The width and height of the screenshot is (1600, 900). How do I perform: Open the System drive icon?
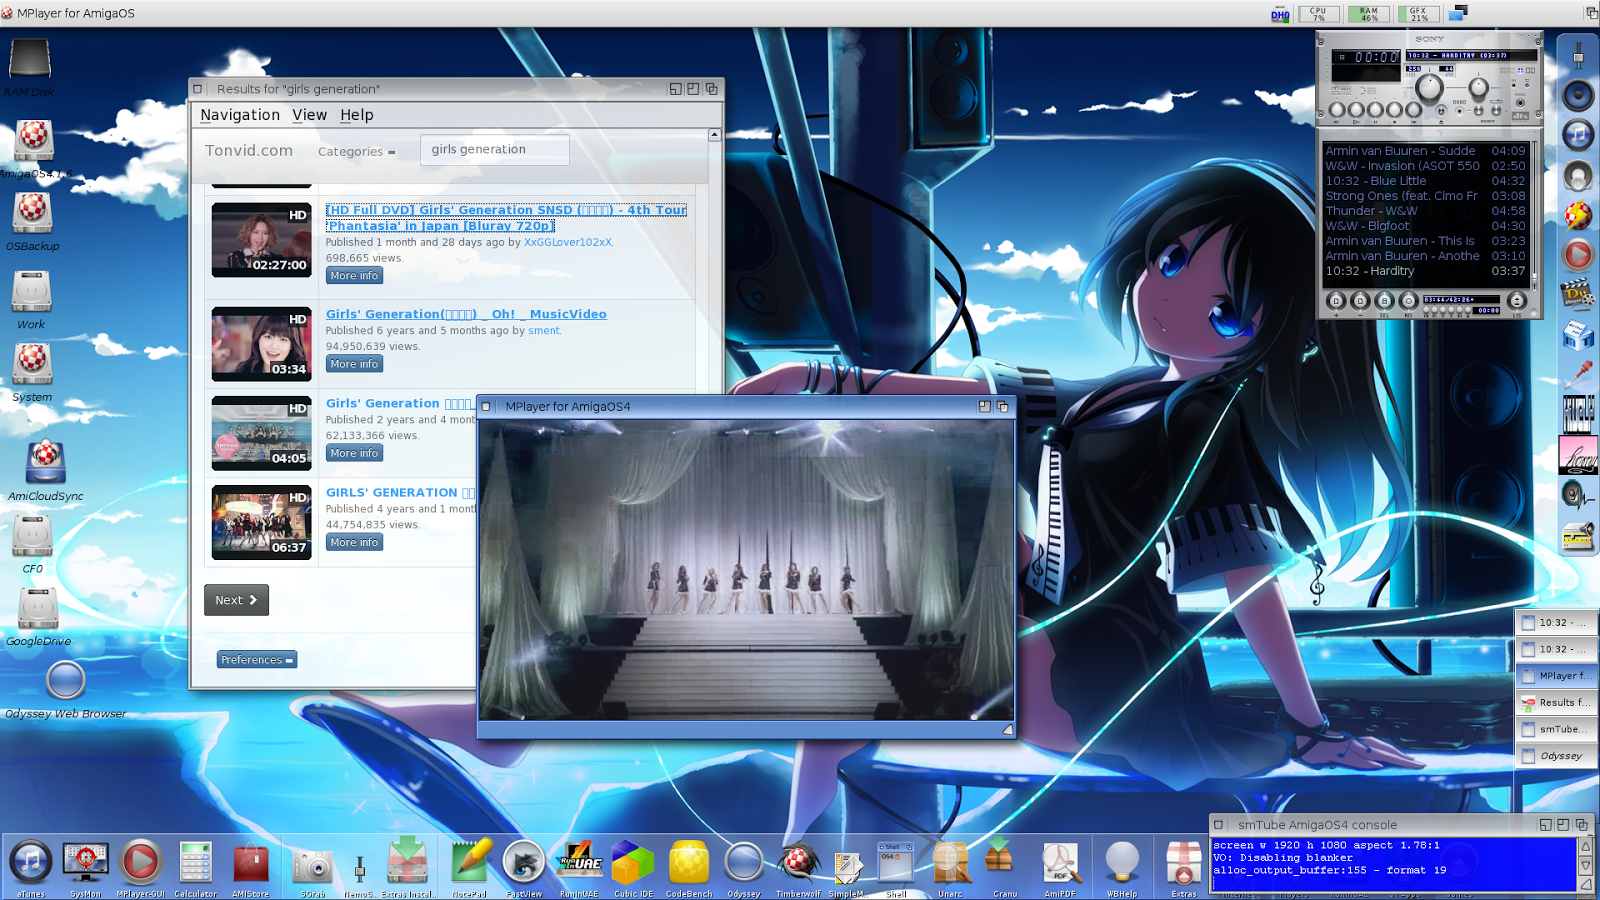pos(32,364)
